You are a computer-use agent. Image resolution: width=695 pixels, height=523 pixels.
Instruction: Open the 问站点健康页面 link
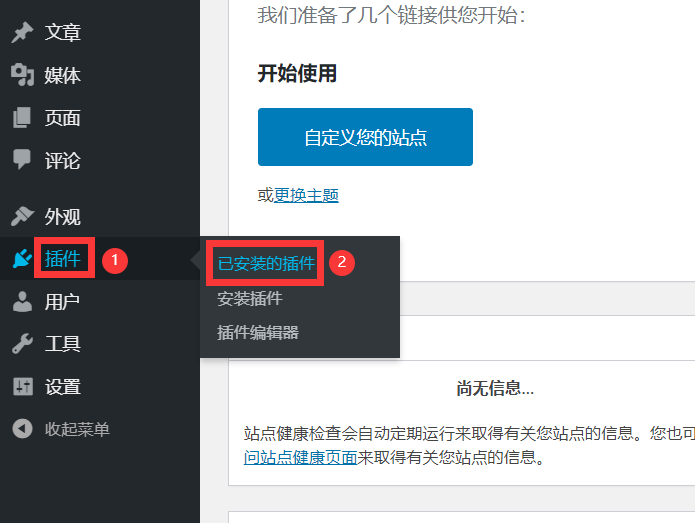tap(301, 457)
